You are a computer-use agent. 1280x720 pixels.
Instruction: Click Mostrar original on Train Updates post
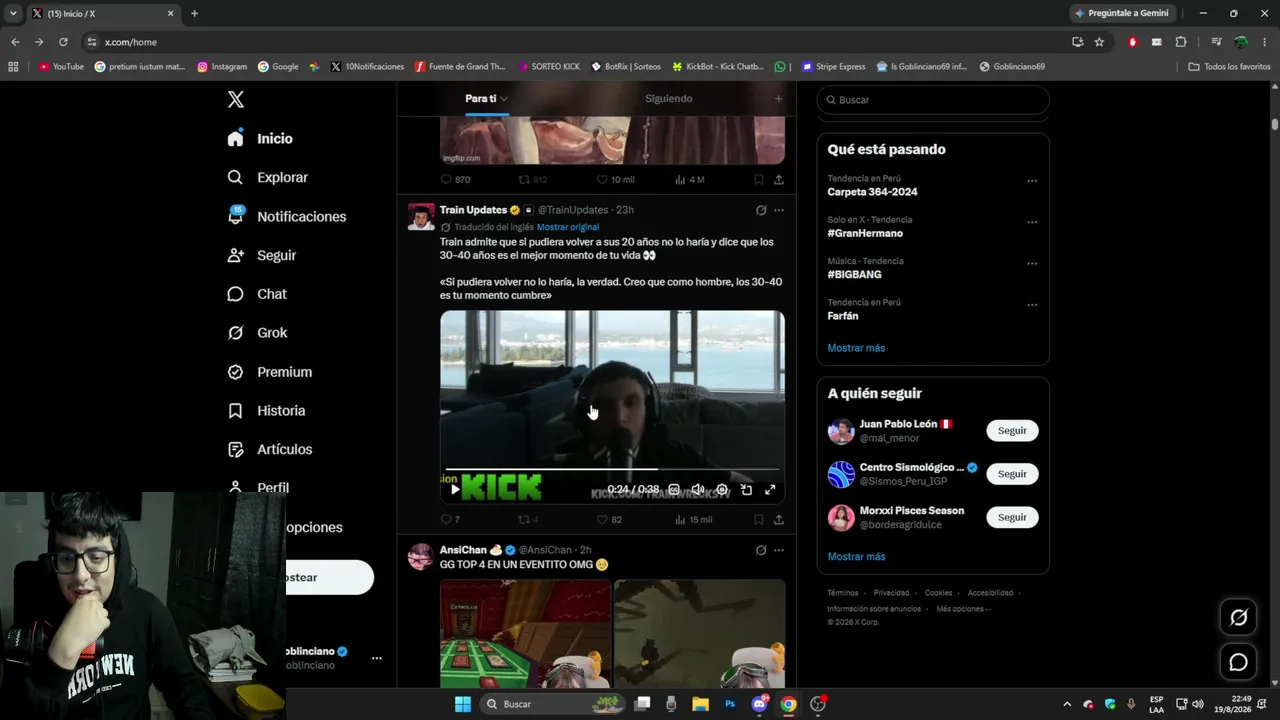(x=568, y=227)
